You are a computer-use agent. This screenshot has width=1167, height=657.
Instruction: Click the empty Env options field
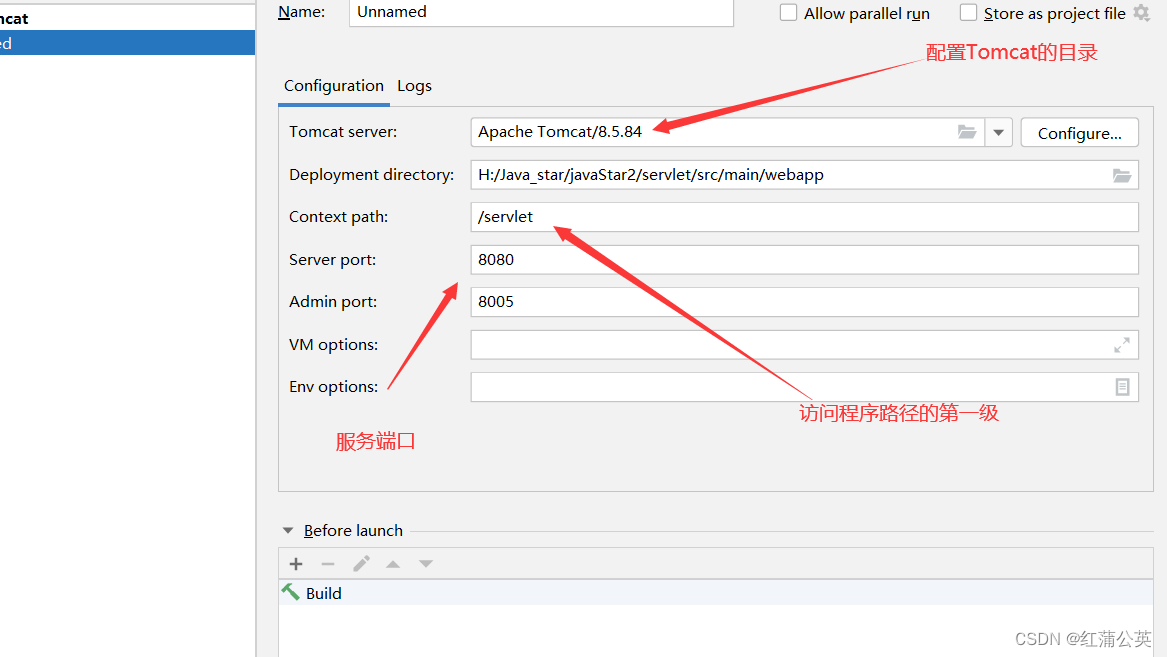pos(805,387)
